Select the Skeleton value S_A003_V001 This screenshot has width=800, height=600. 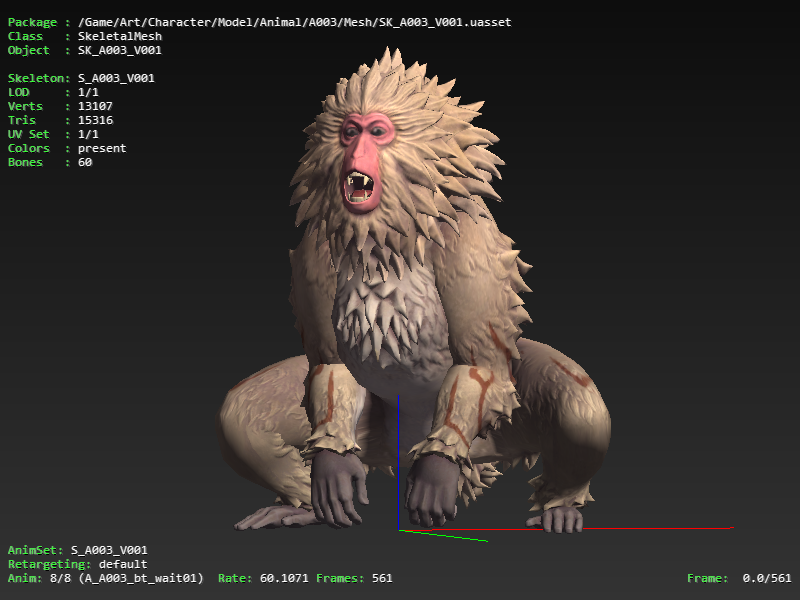pos(116,79)
